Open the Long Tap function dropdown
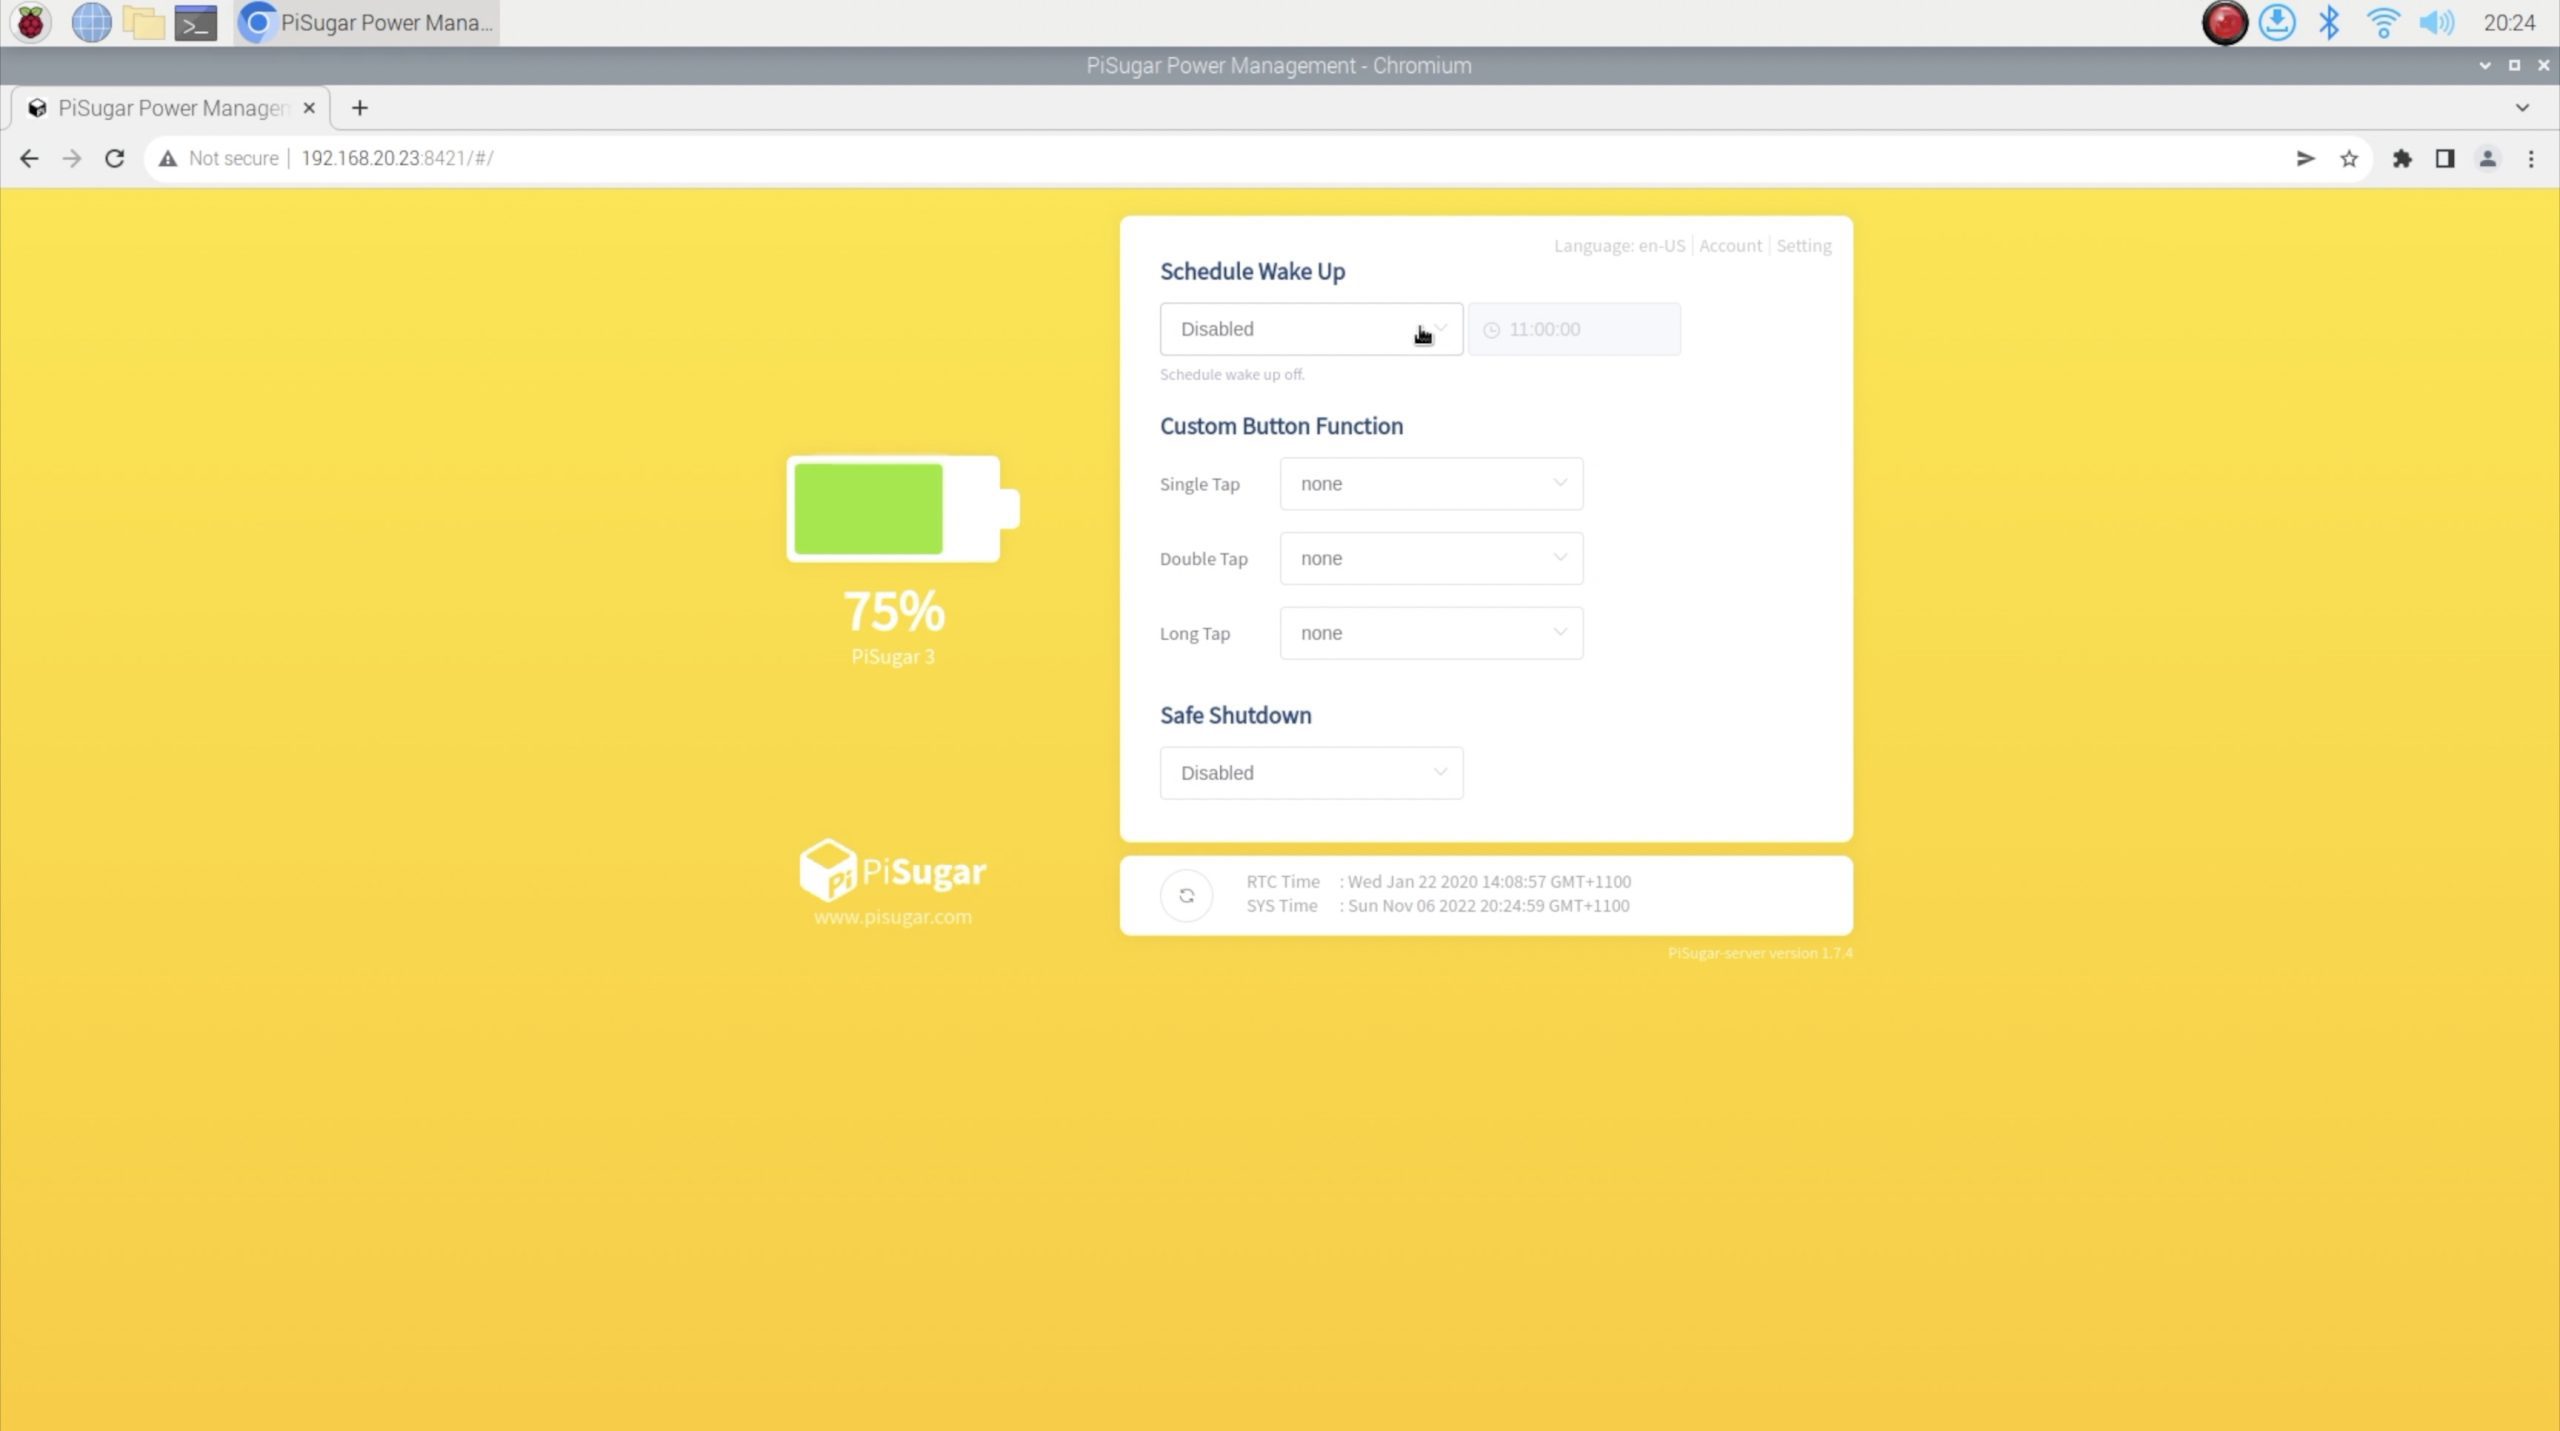This screenshot has height=1431, width=2560. coord(1430,633)
